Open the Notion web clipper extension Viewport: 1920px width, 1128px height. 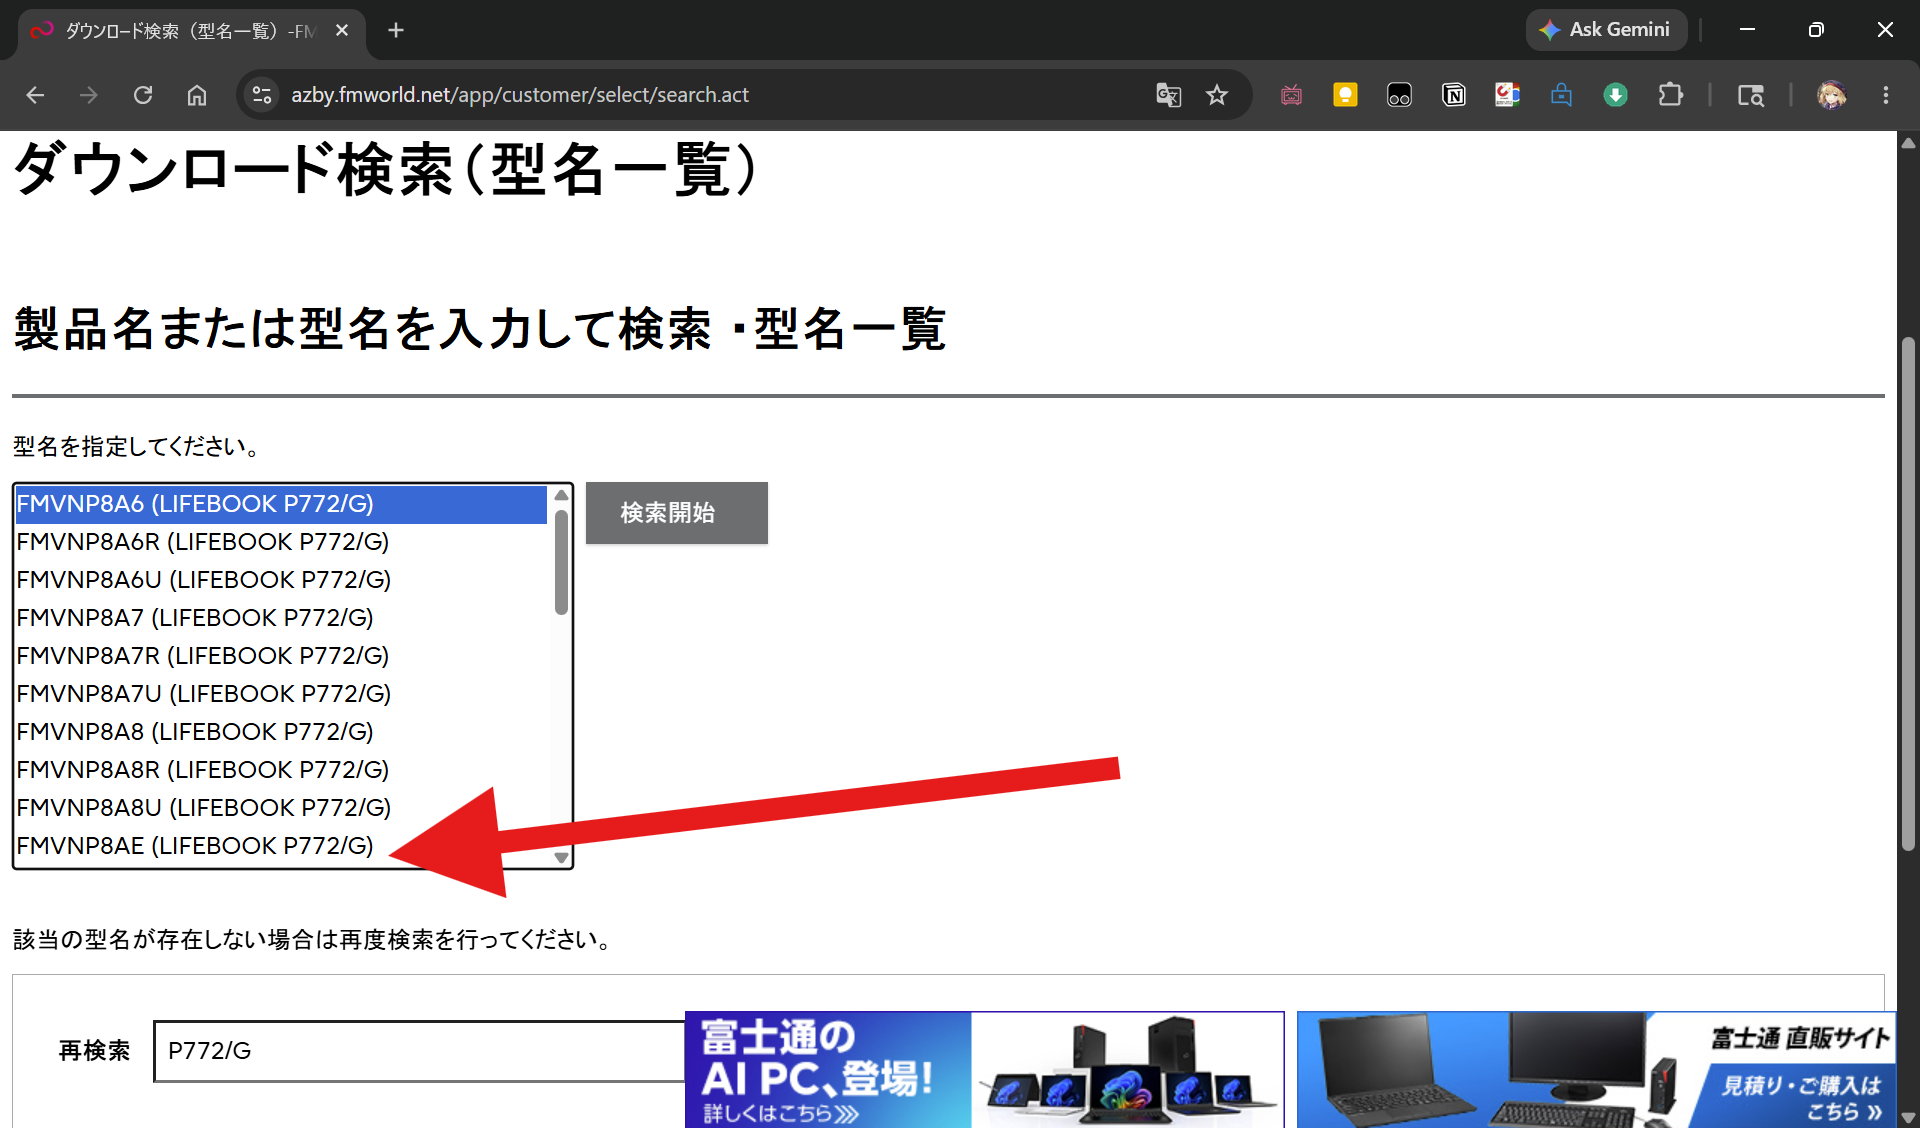1453,95
